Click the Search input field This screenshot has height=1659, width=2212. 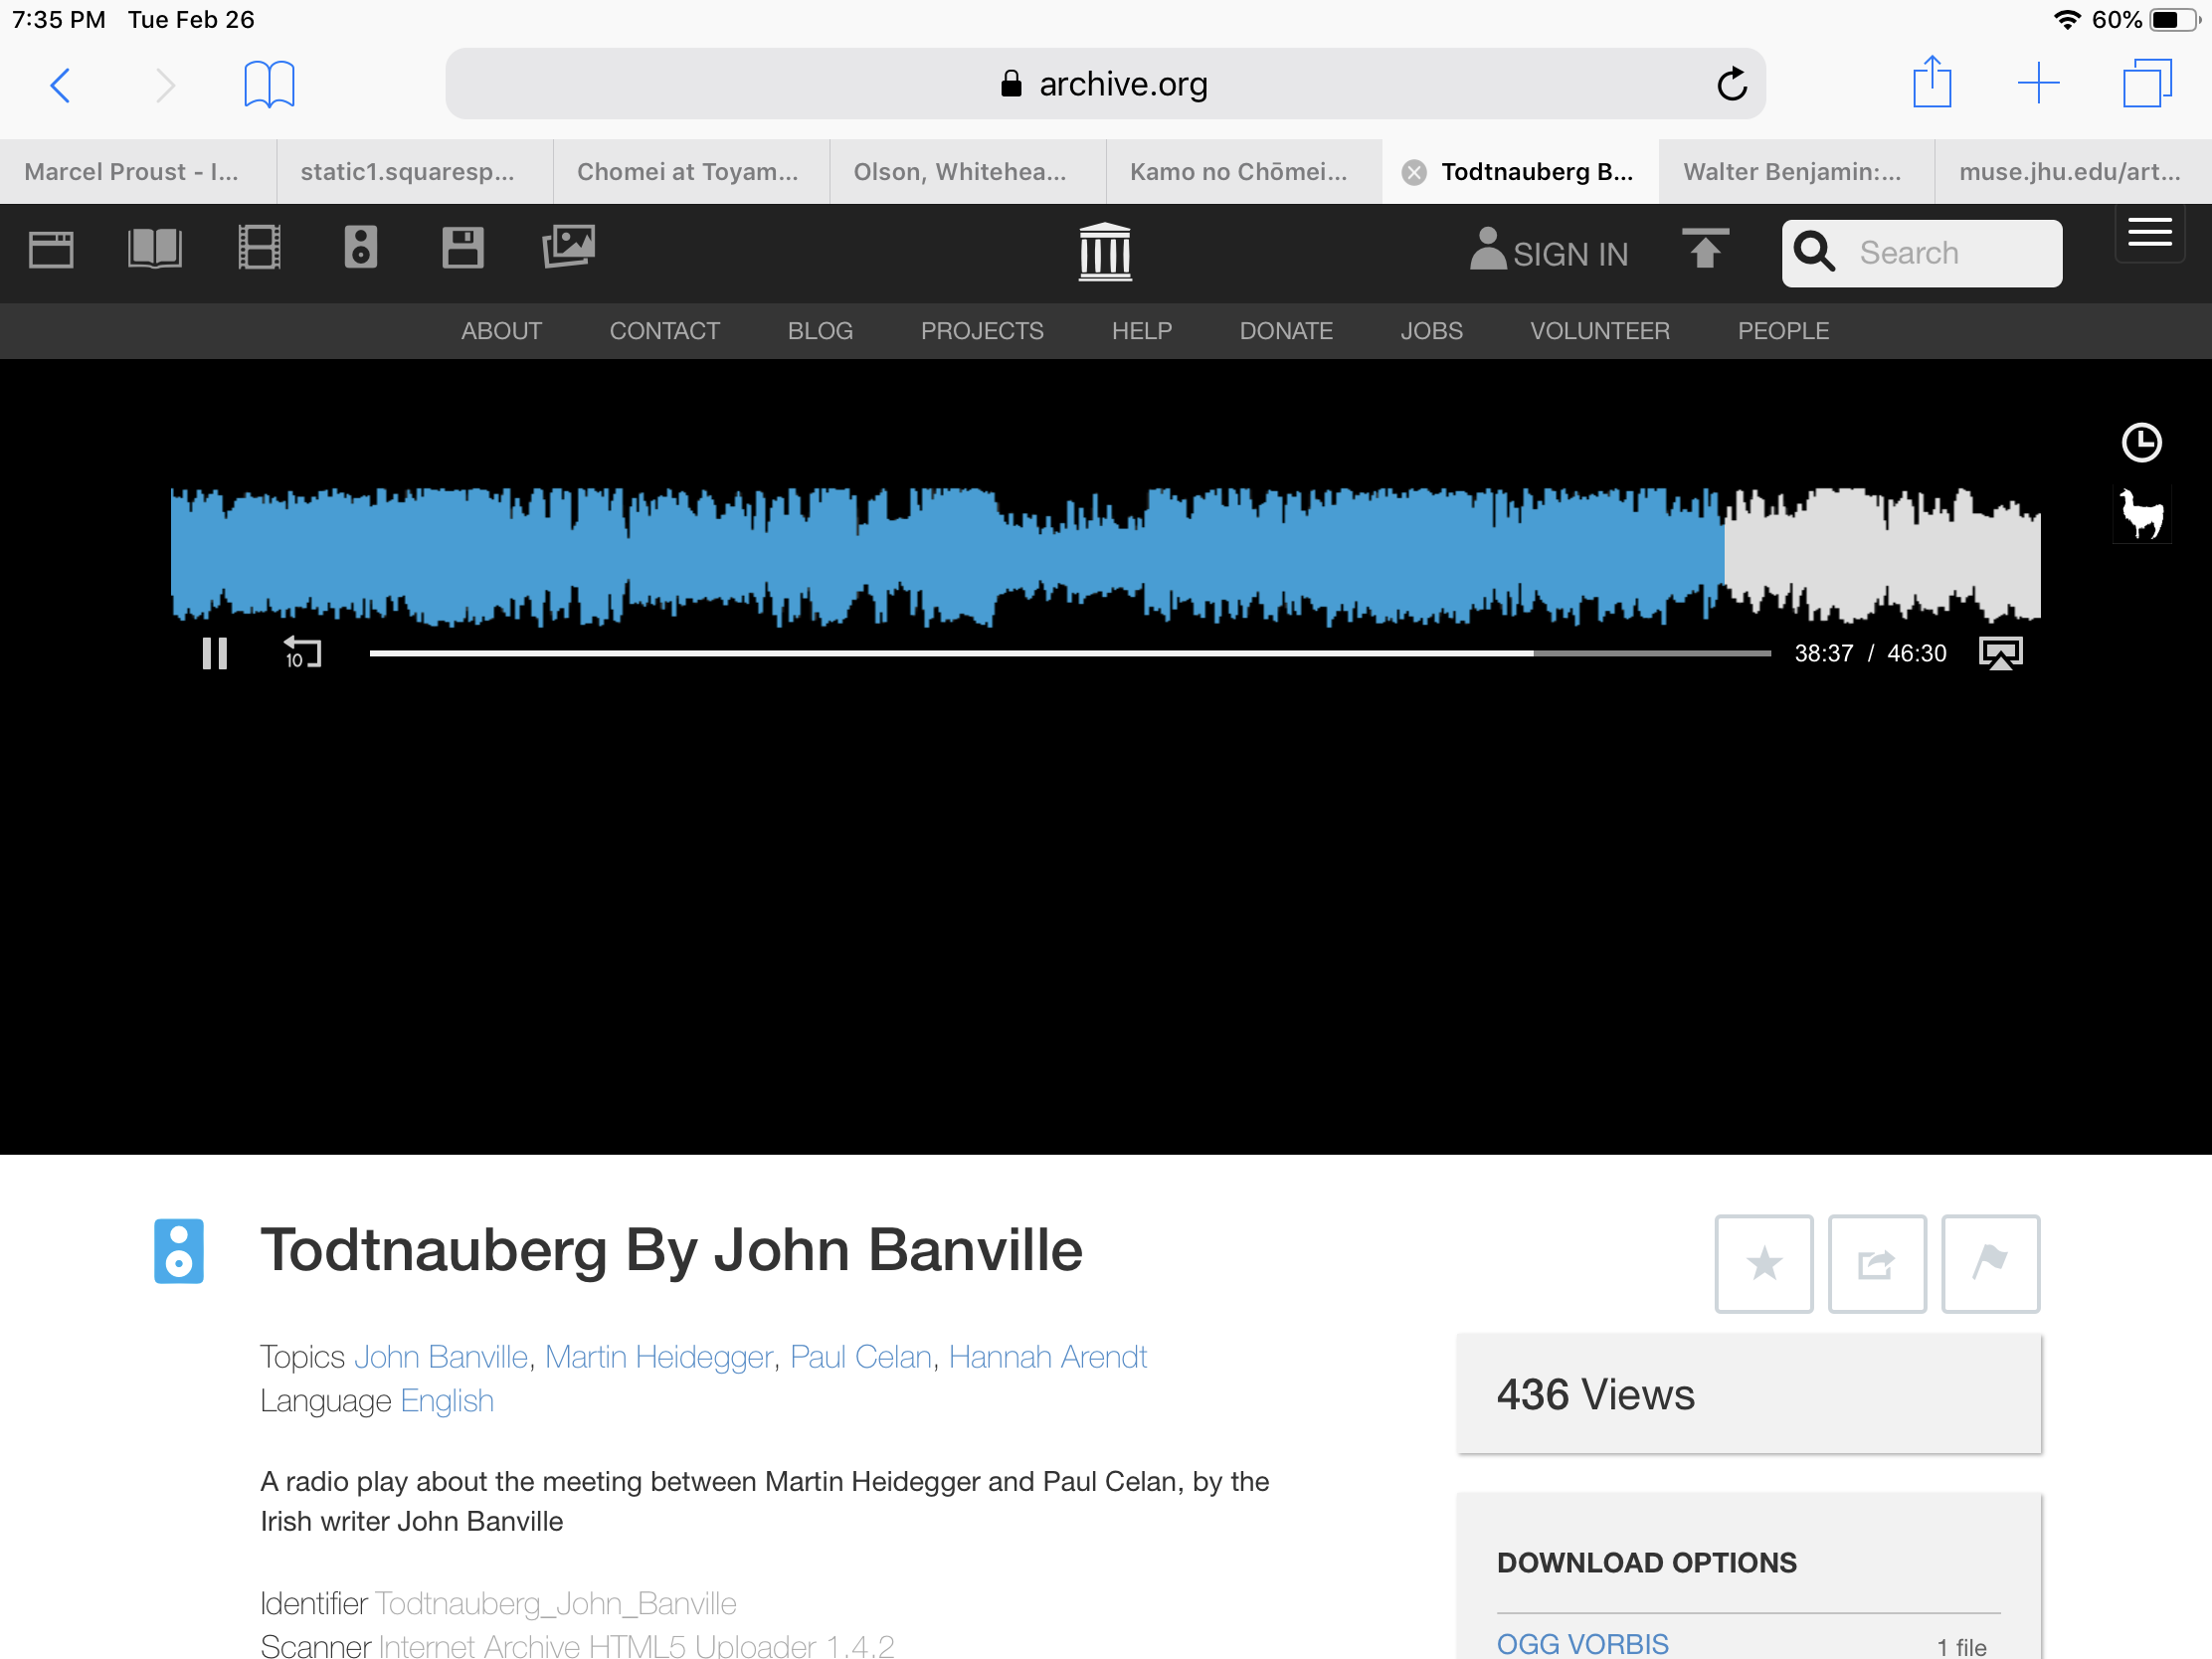1921,253
